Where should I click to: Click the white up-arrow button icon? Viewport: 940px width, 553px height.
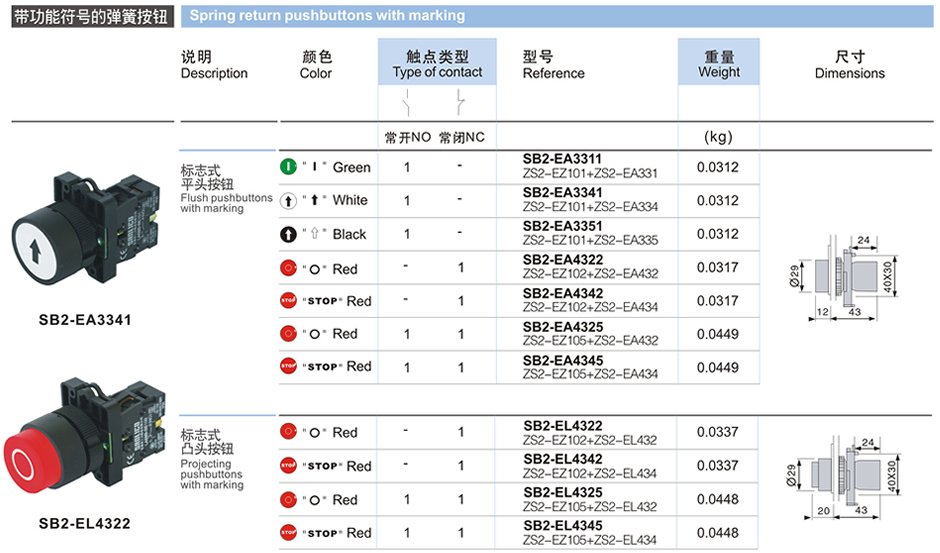(288, 200)
